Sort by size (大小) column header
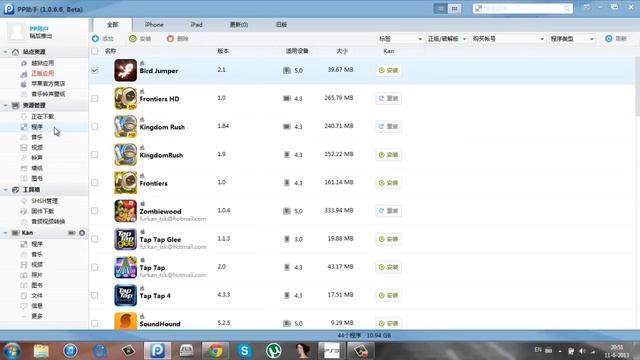This screenshot has width=640, height=360. tap(342, 51)
